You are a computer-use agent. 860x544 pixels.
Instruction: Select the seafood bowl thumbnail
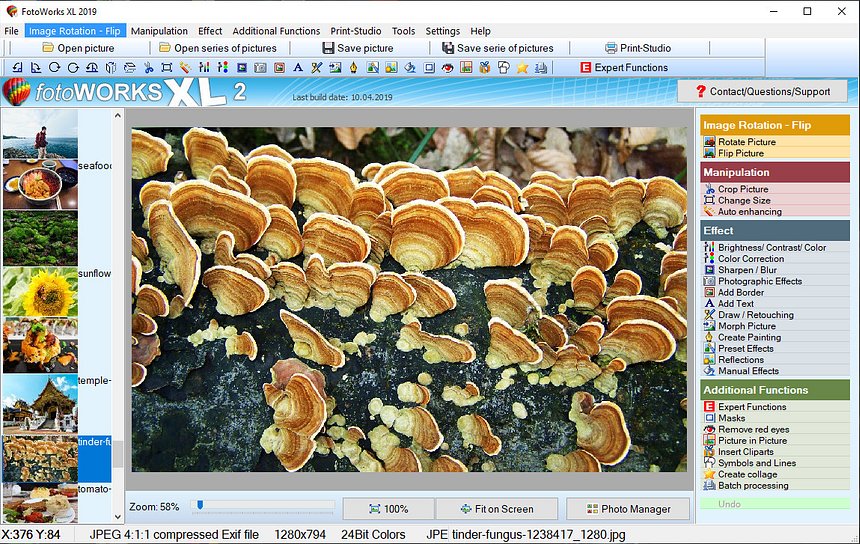click(40, 184)
